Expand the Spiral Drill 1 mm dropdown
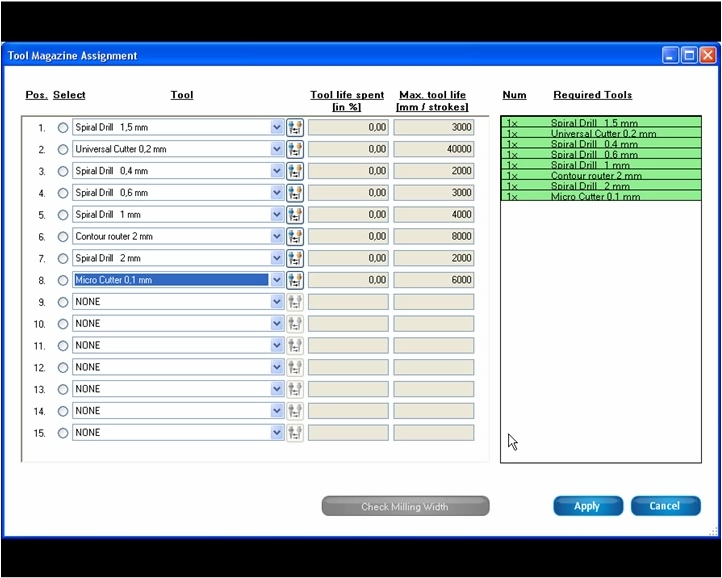 click(277, 215)
